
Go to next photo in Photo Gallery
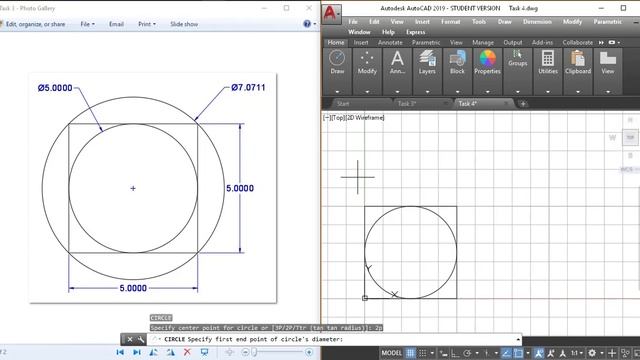coord(137,352)
